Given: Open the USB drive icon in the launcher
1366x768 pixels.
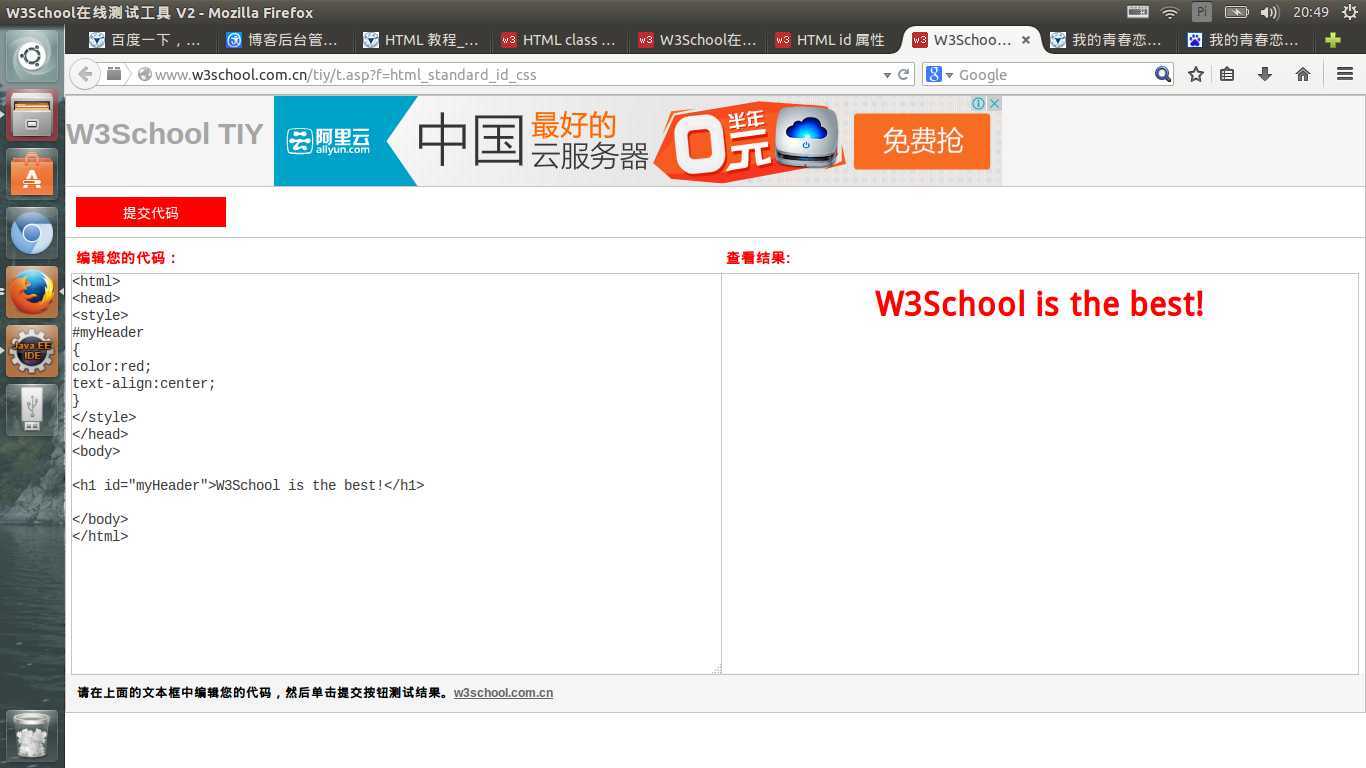Looking at the screenshot, I should click(32, 410).
